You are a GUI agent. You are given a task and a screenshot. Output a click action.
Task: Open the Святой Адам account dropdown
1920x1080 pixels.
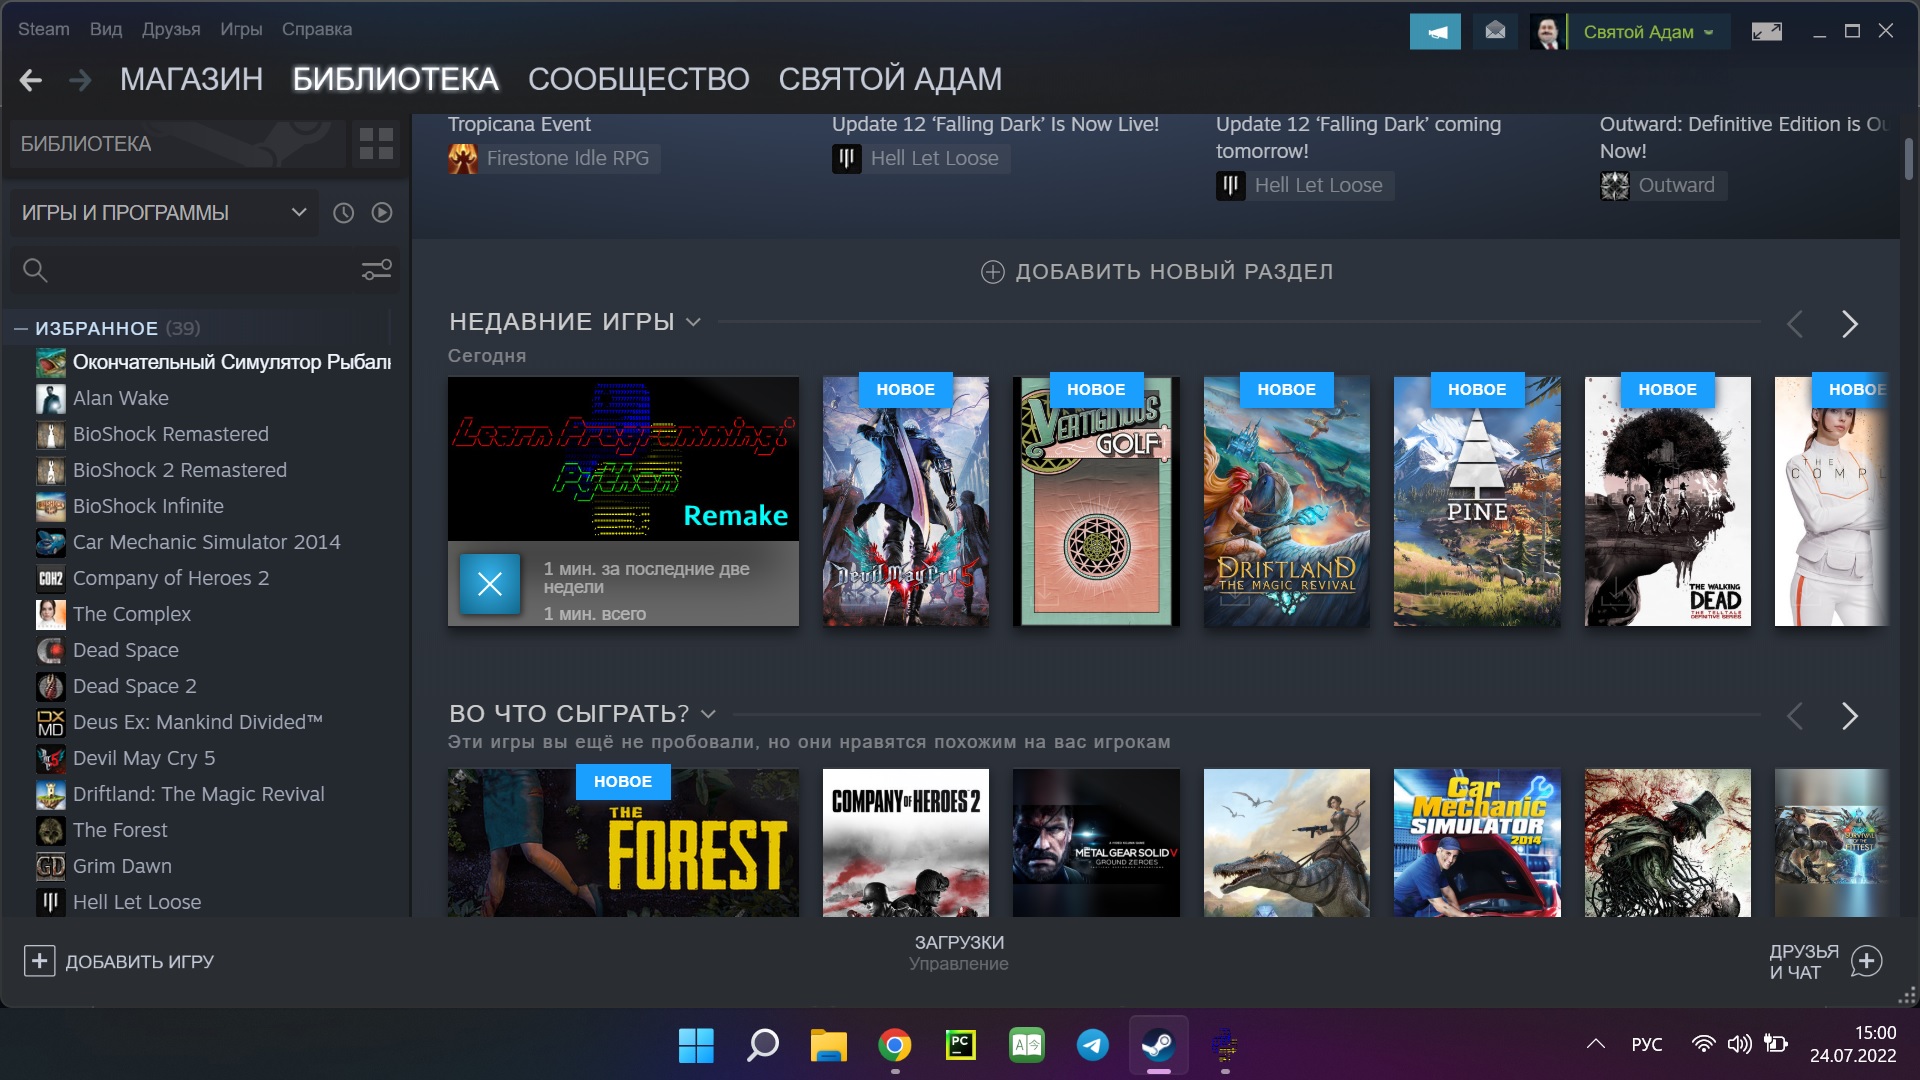click(x=1648, y=32)
